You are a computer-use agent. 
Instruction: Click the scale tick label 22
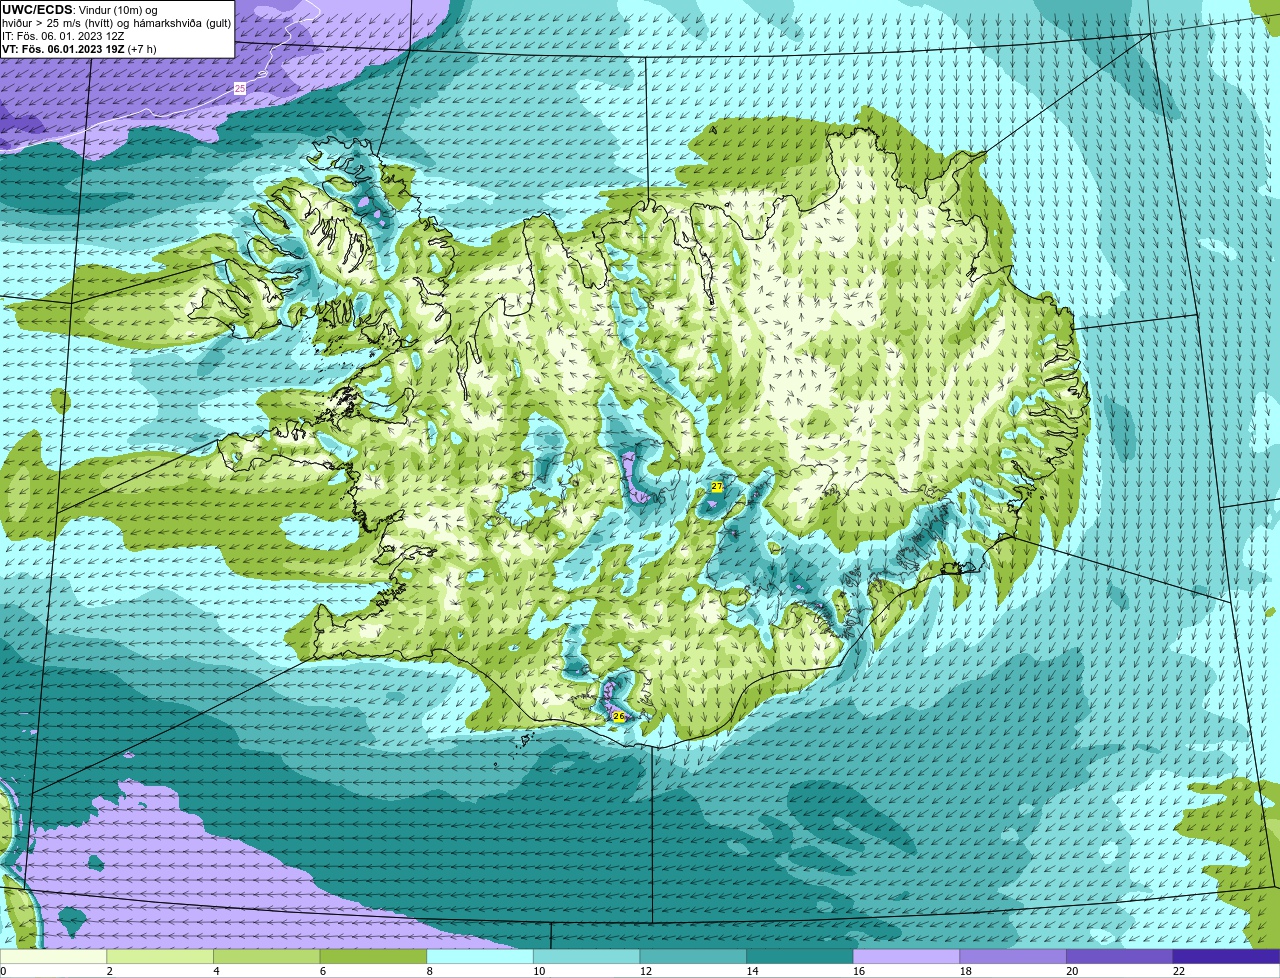point(1179,971)
